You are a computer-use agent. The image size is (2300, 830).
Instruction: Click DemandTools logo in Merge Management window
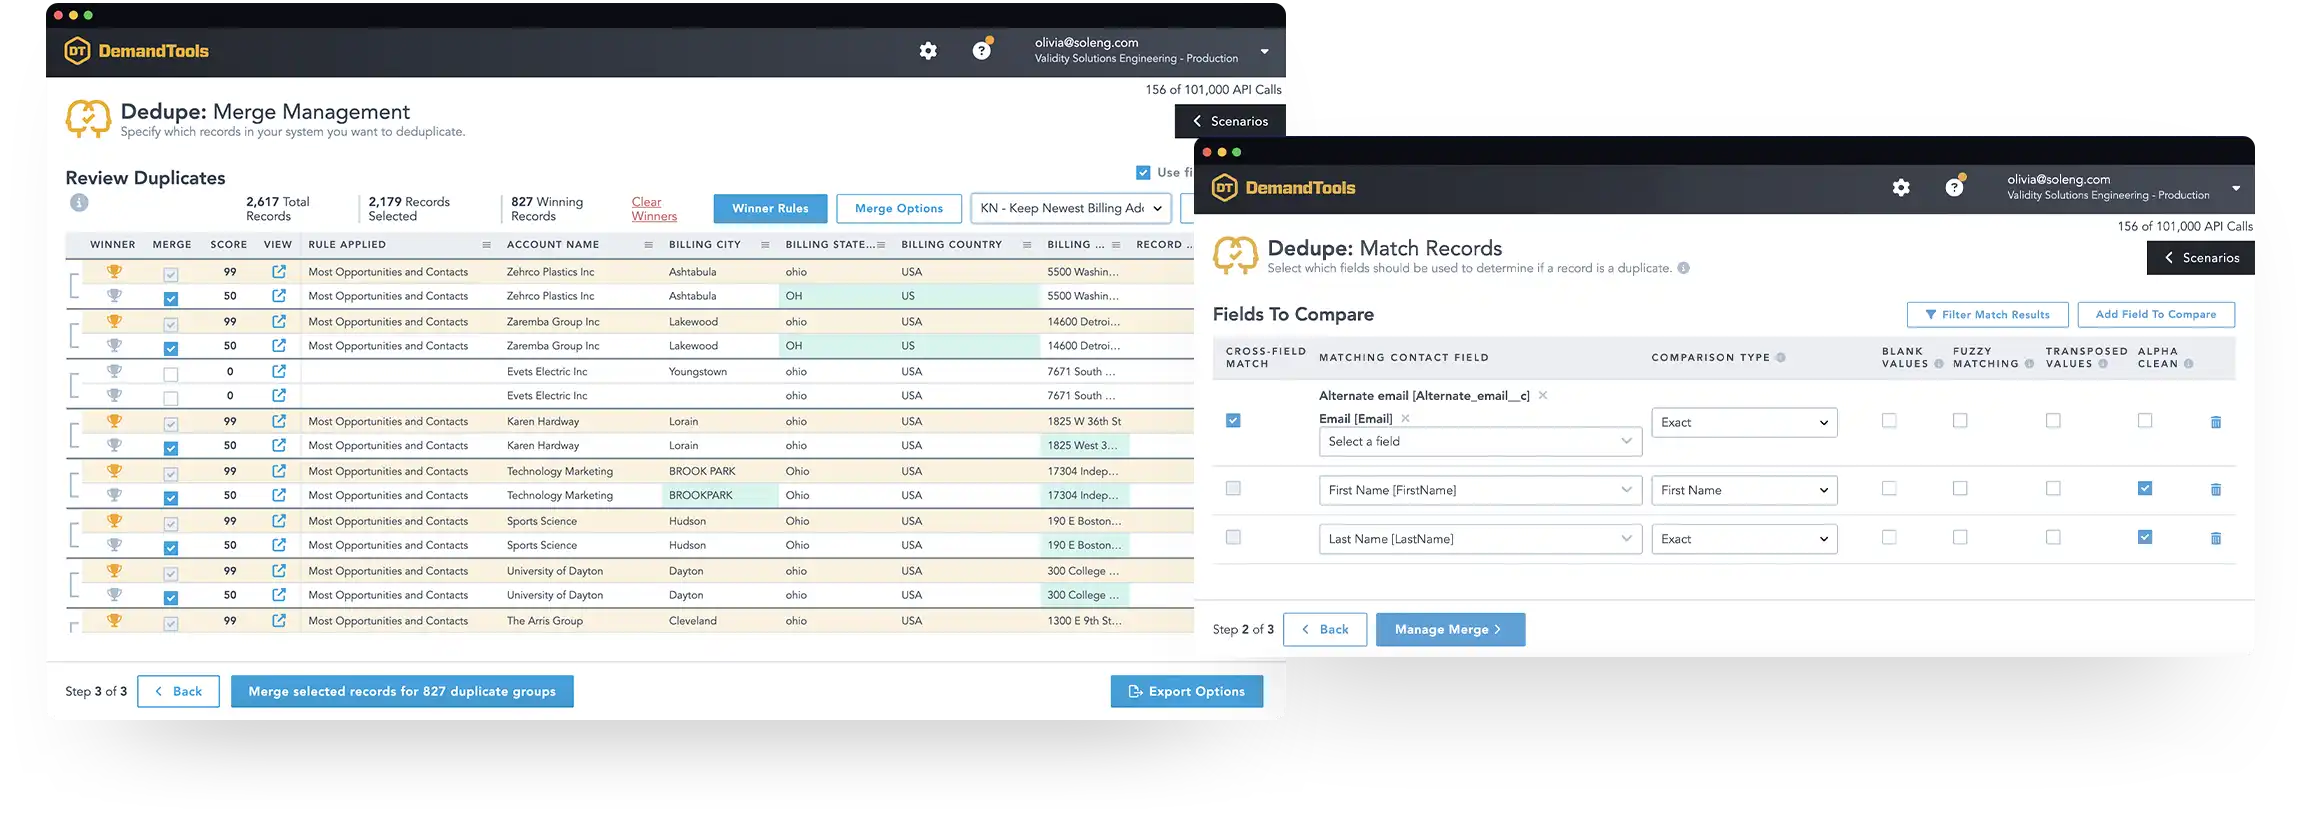coord(137,51)
